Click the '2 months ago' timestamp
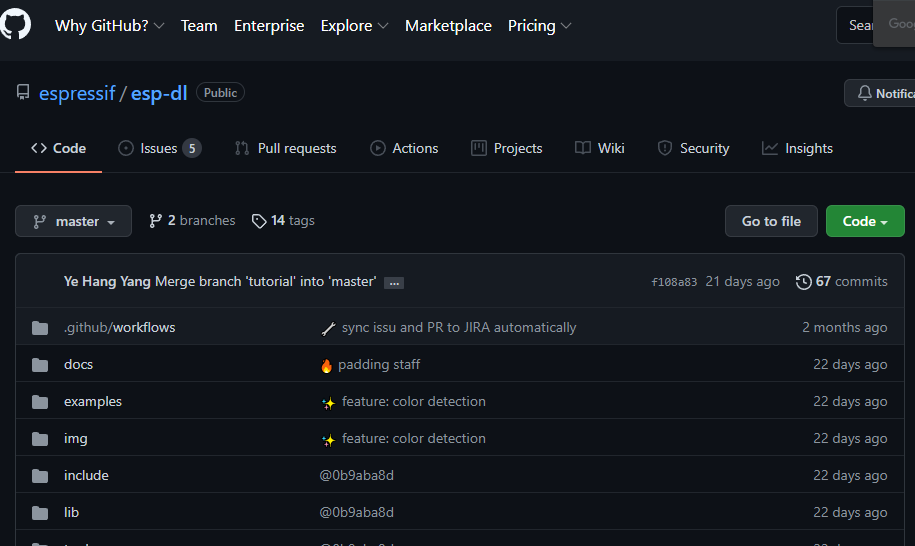This screenshot has height=546, width=915. click(x=845, y=328)
